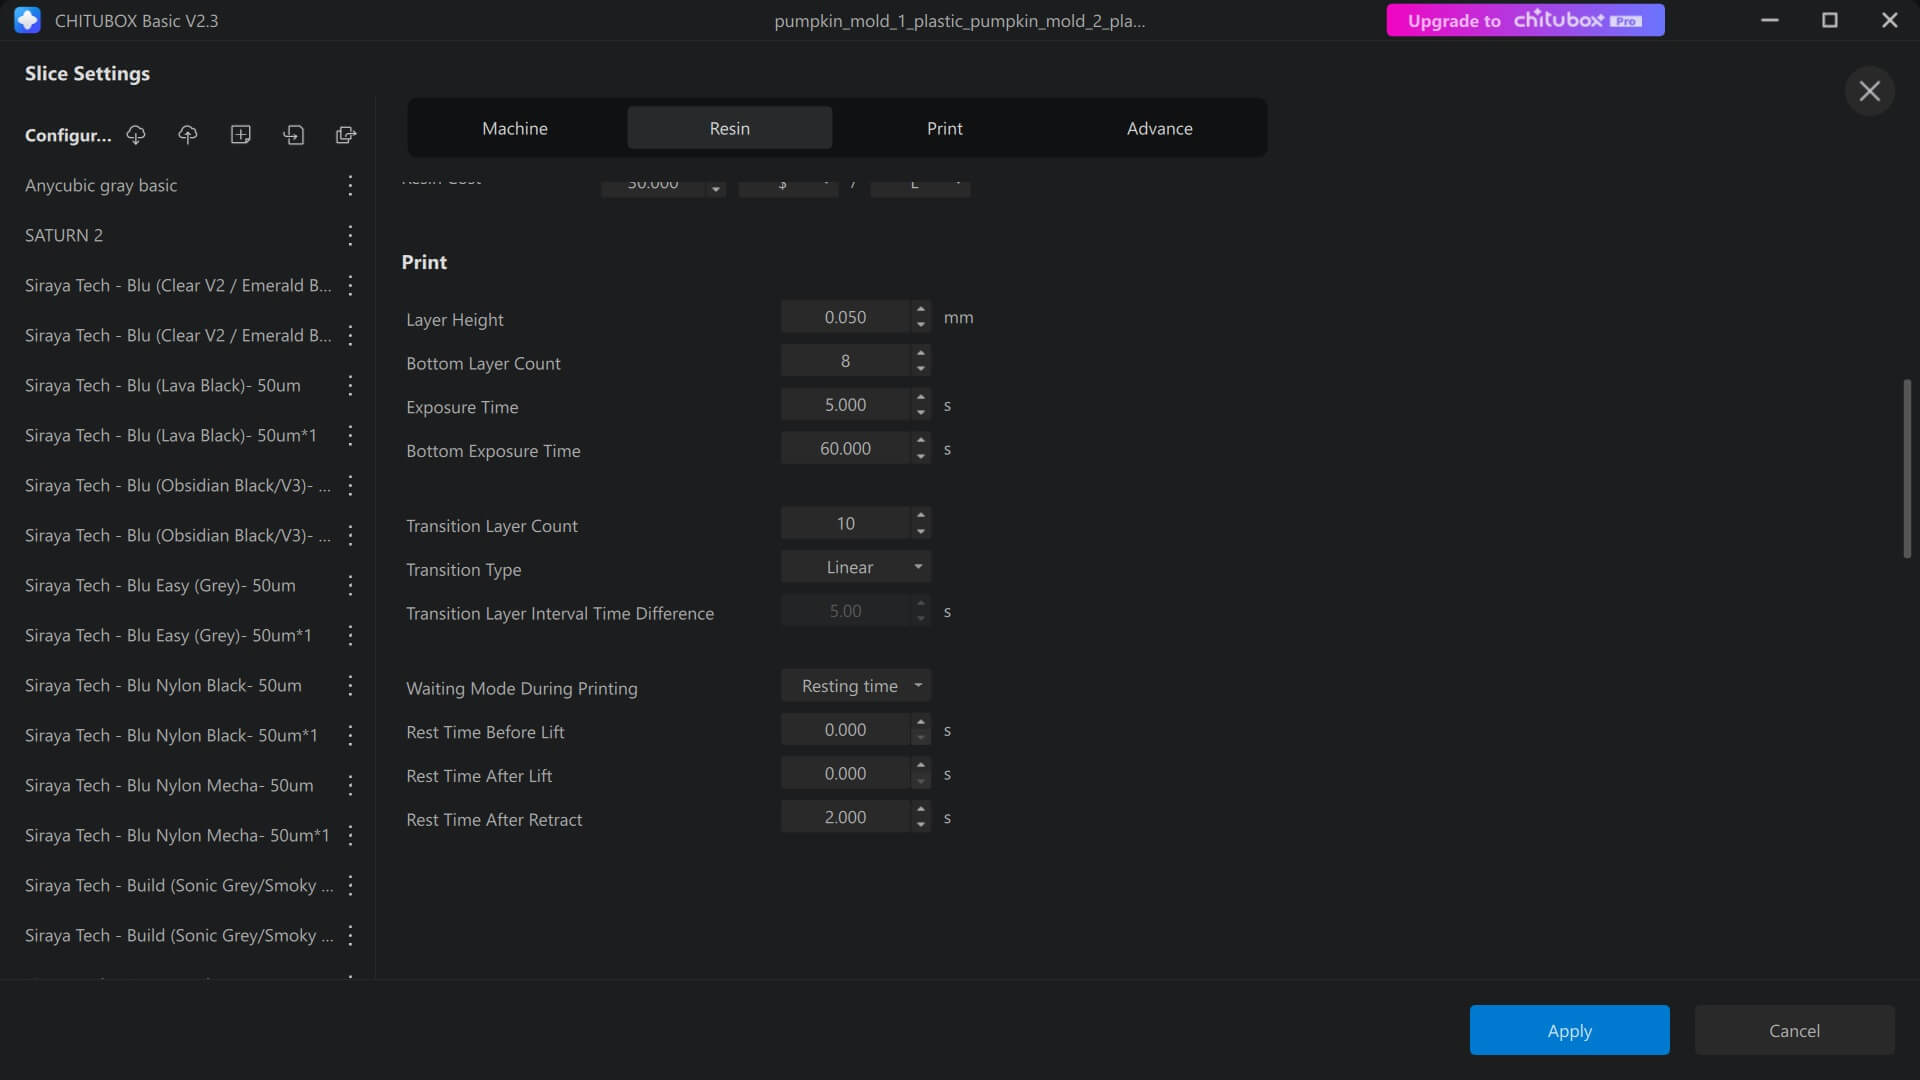Click the Transition Layer Count field

pyautogui.click(x=846, y=523)
